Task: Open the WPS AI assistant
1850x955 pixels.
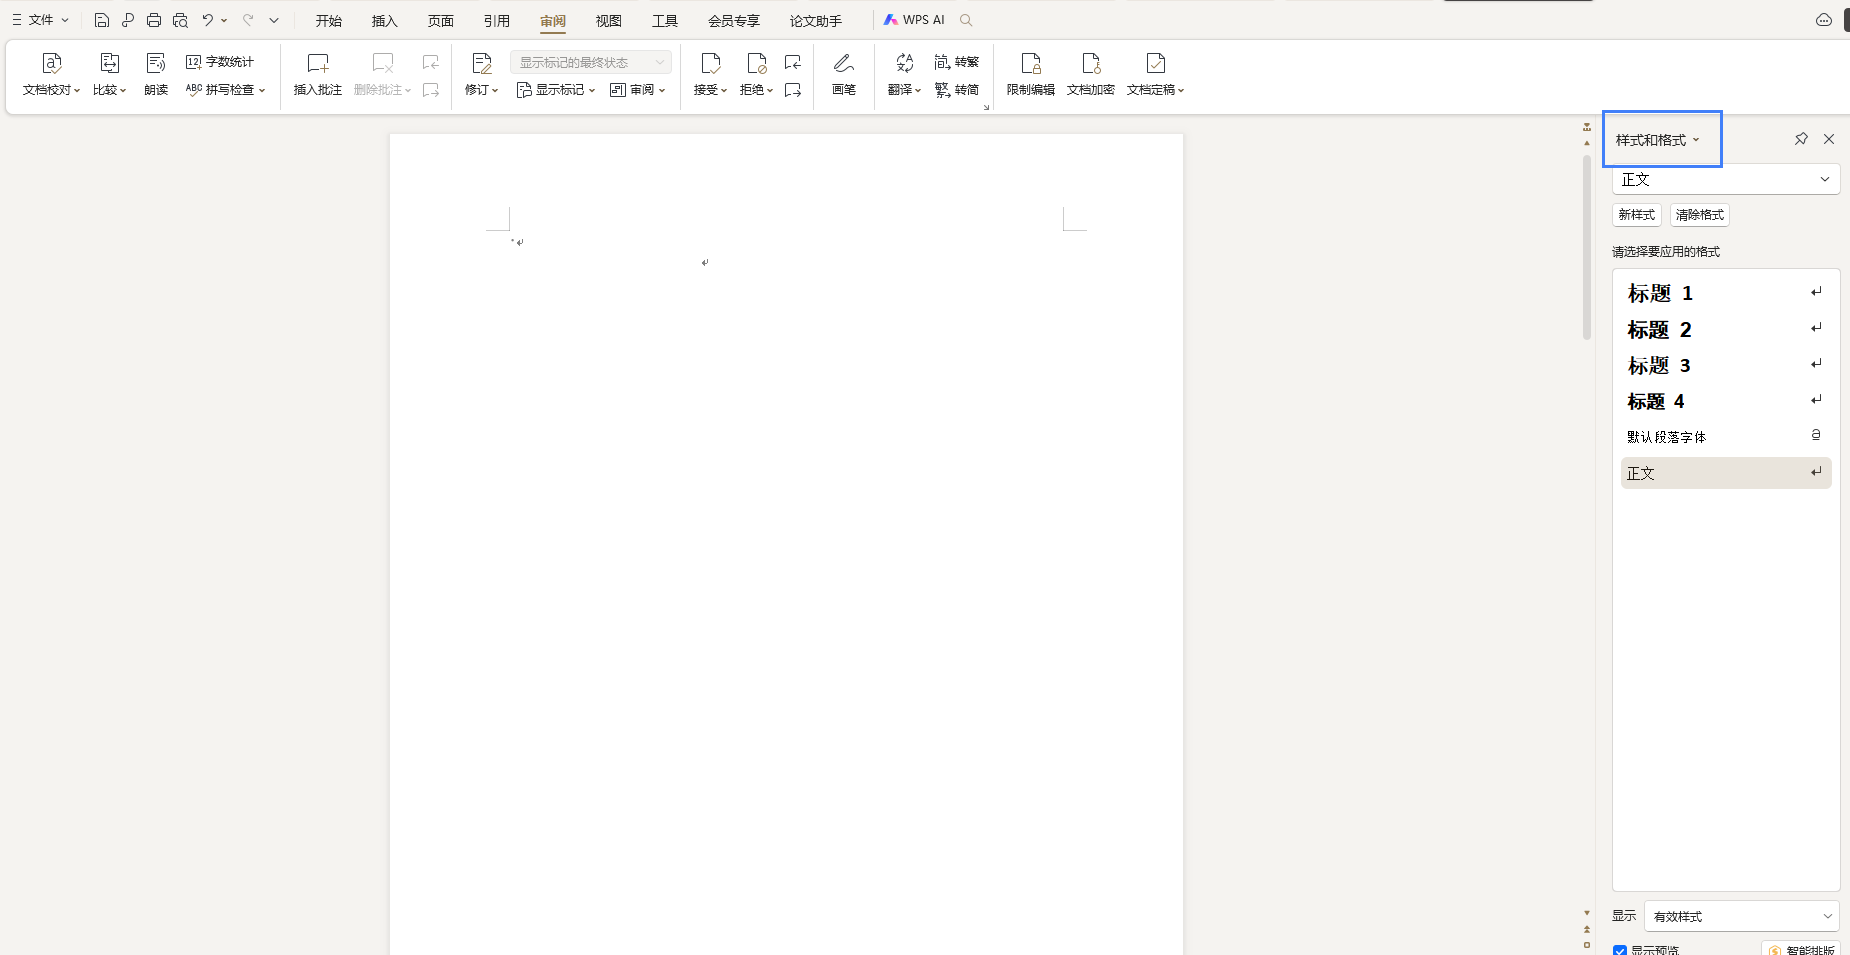Action: [x=914, y=20]
